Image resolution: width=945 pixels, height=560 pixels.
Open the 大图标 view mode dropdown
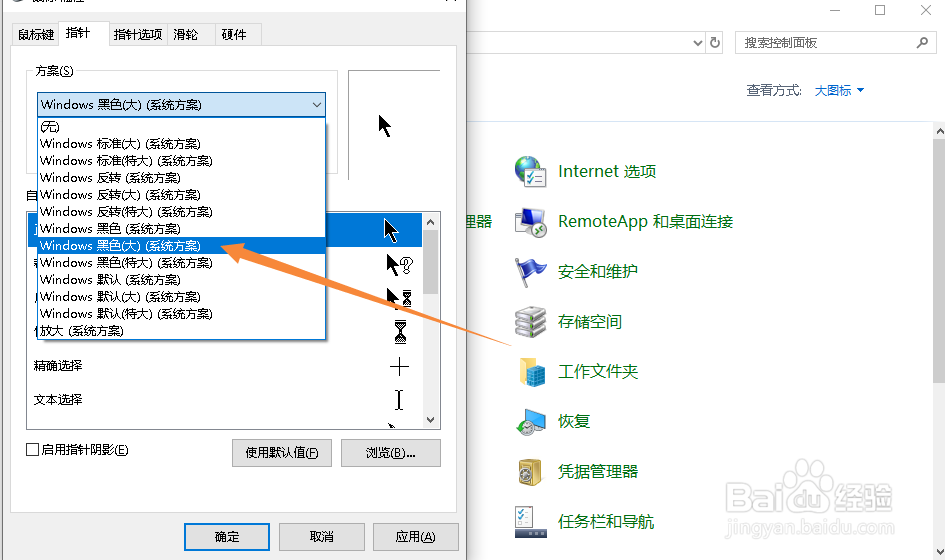(x=839, y=90)
